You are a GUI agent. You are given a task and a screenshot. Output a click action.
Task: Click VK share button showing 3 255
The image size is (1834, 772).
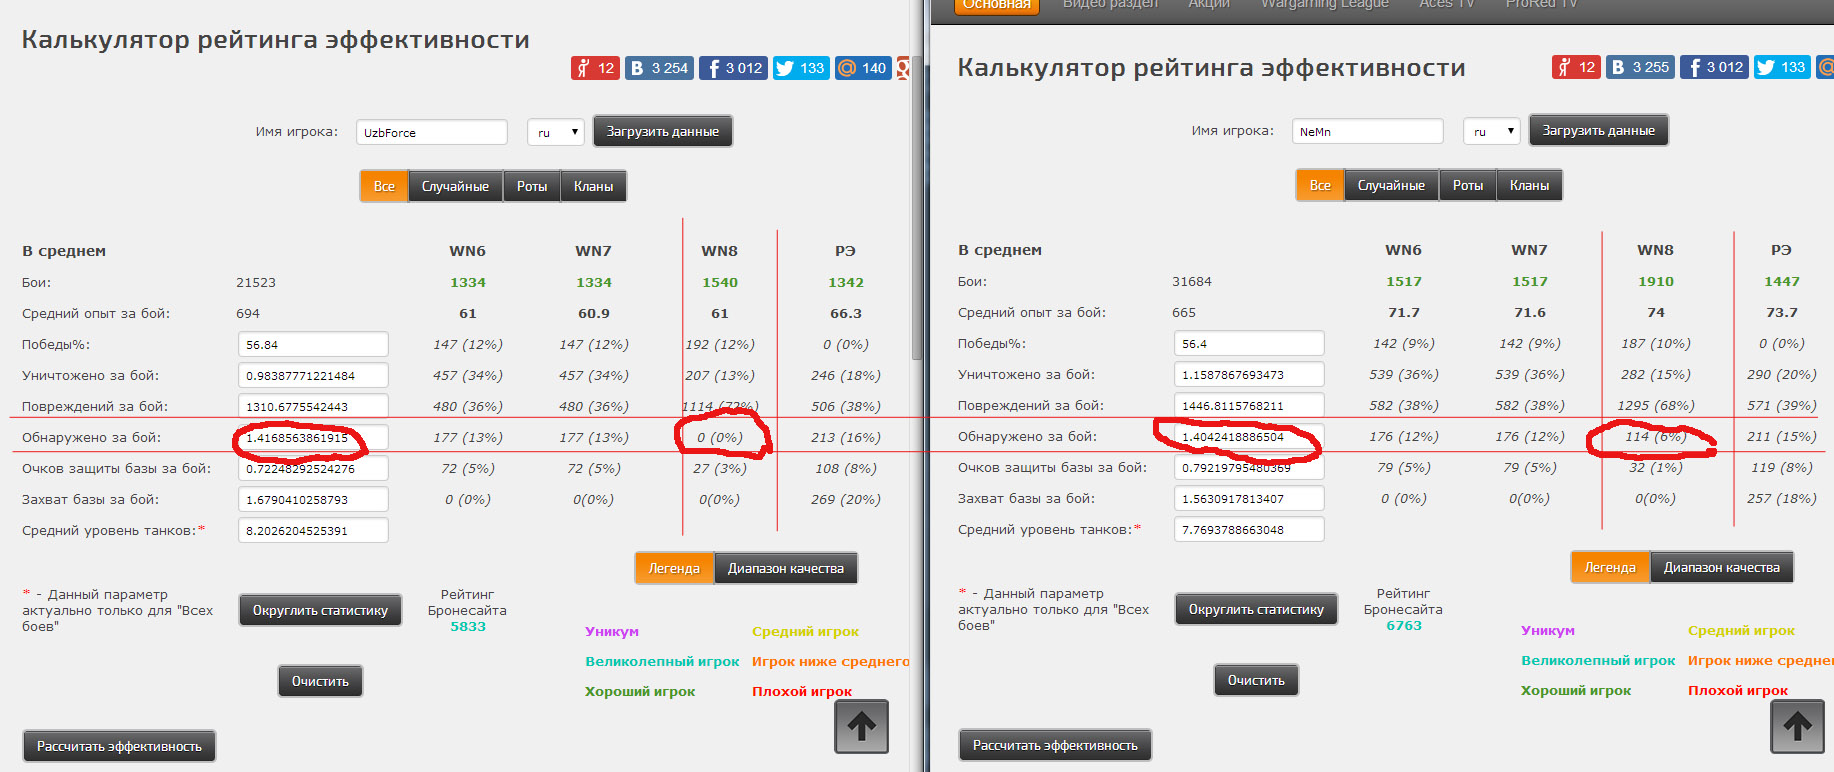coord(1640,67)
